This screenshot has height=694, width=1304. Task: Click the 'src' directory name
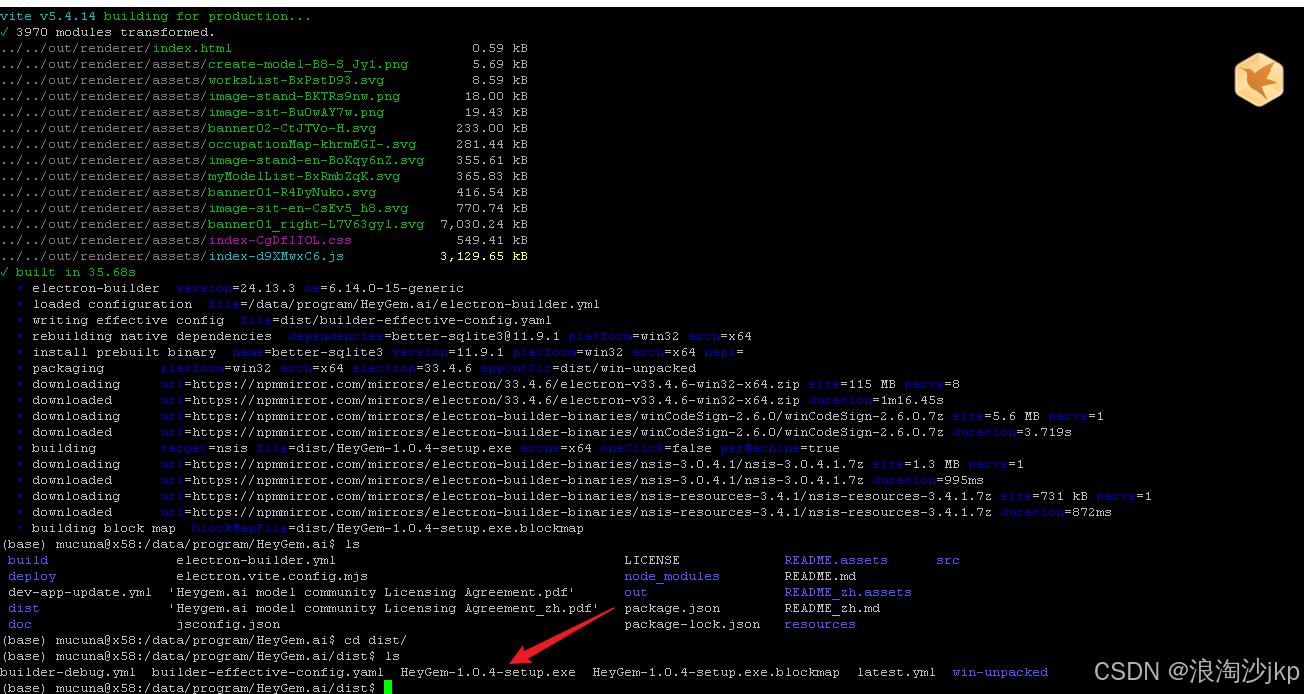948,560
